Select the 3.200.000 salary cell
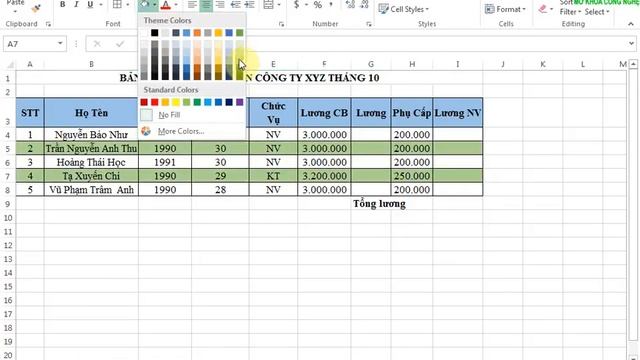This screenshot has width=640, height=360. [x=324, y=176]
